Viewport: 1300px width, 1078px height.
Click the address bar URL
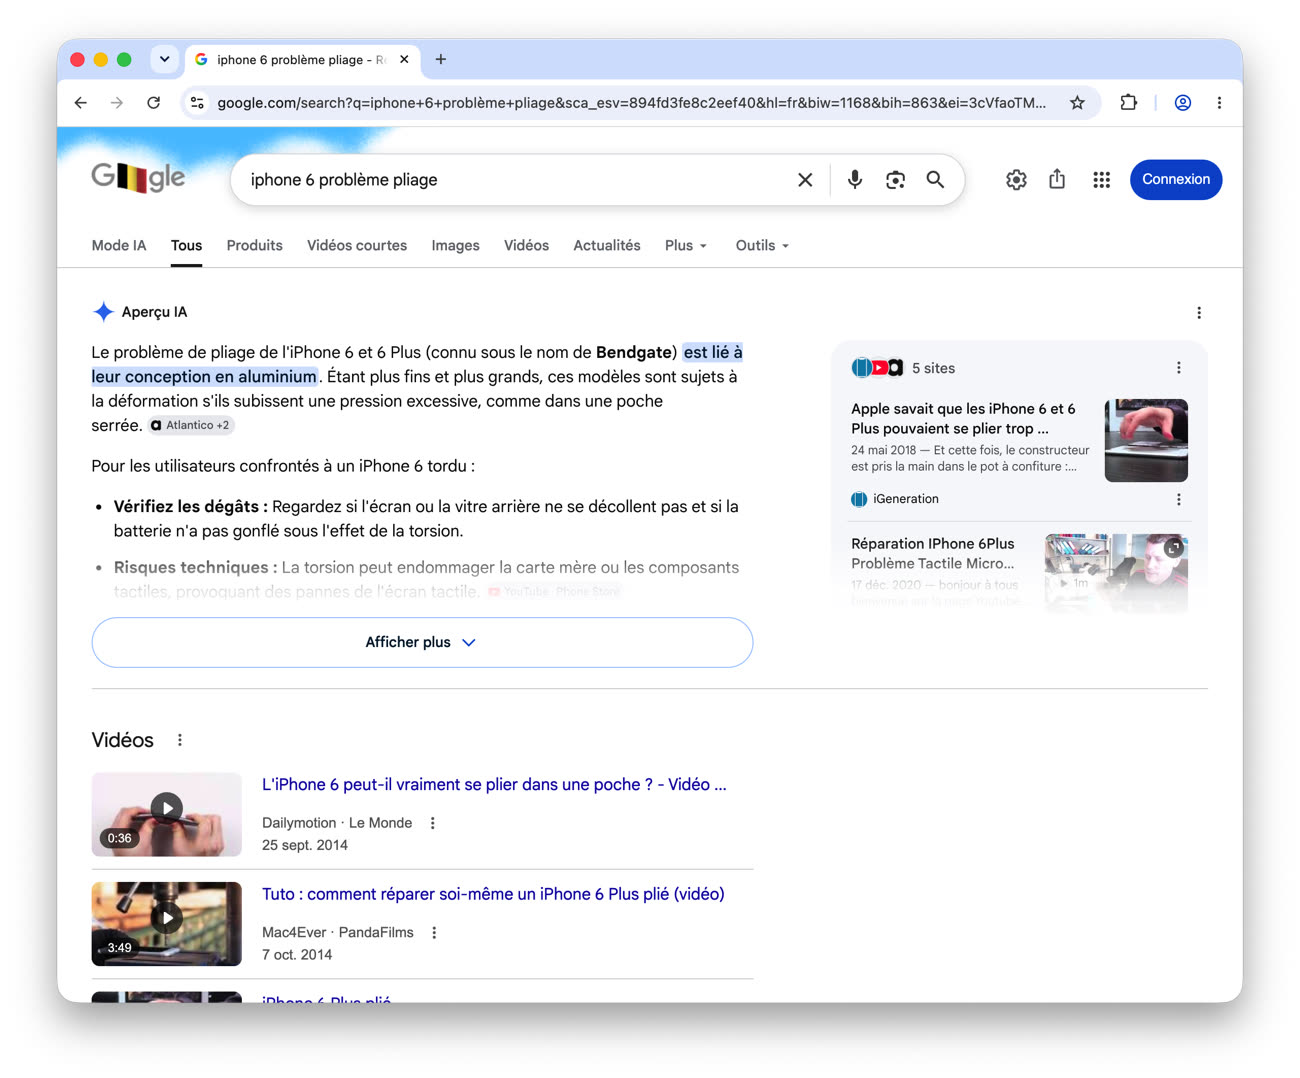click(x=632, y=102)
